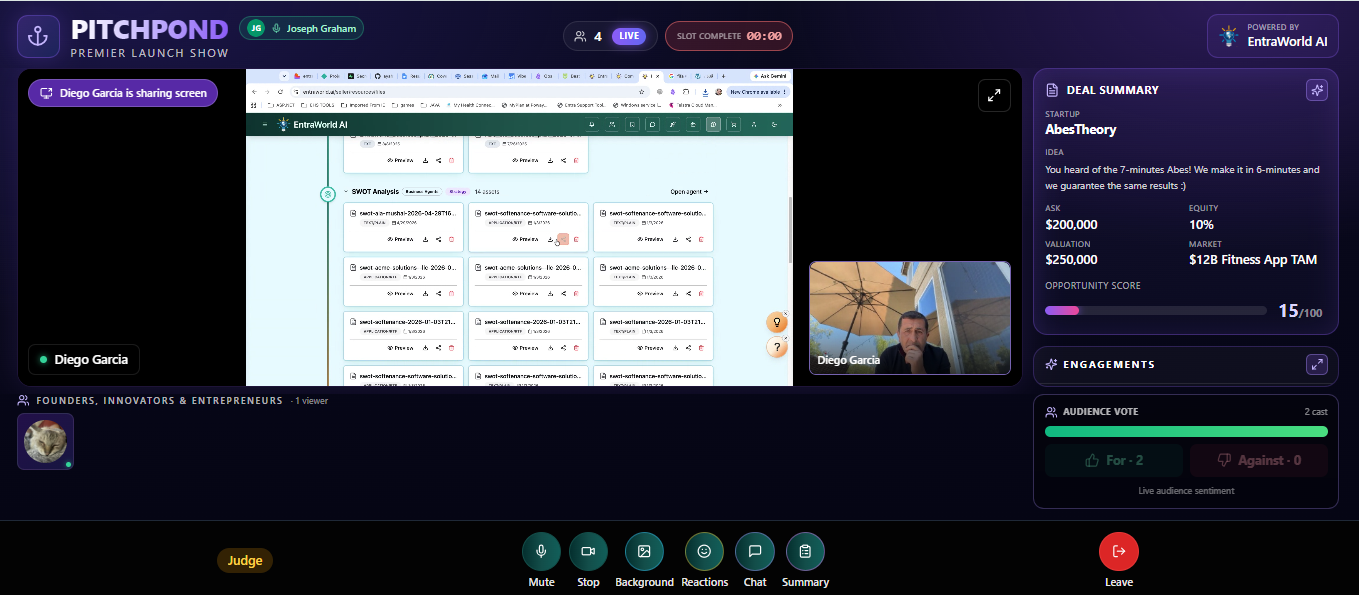Click the LIVE badge
The image size is (1359, 595).
[628, 36]
